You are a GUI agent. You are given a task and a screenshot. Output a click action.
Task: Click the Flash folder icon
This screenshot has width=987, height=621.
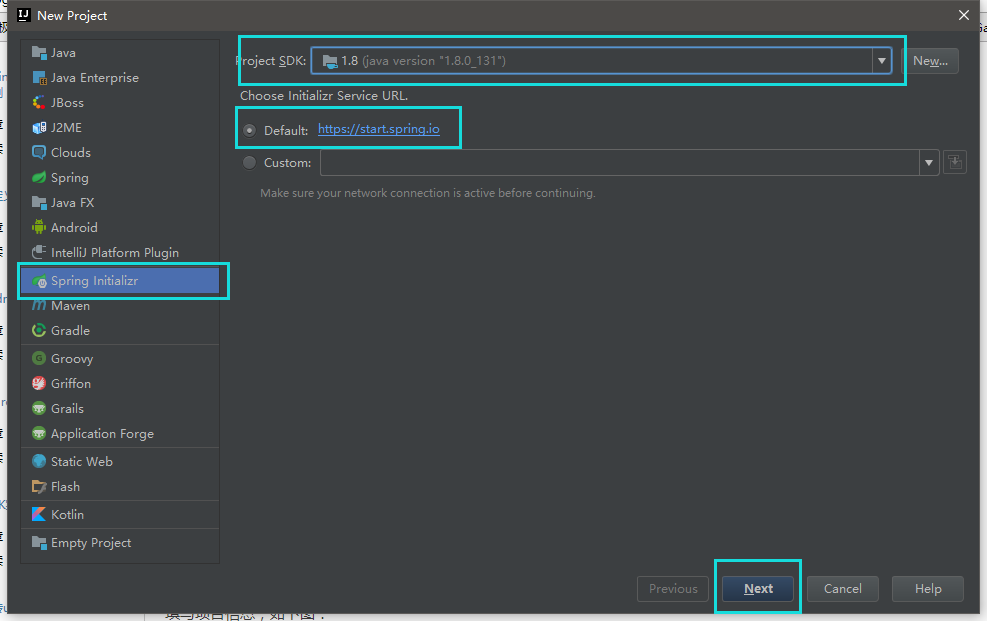pyautogui.click(x=39, y=486)
